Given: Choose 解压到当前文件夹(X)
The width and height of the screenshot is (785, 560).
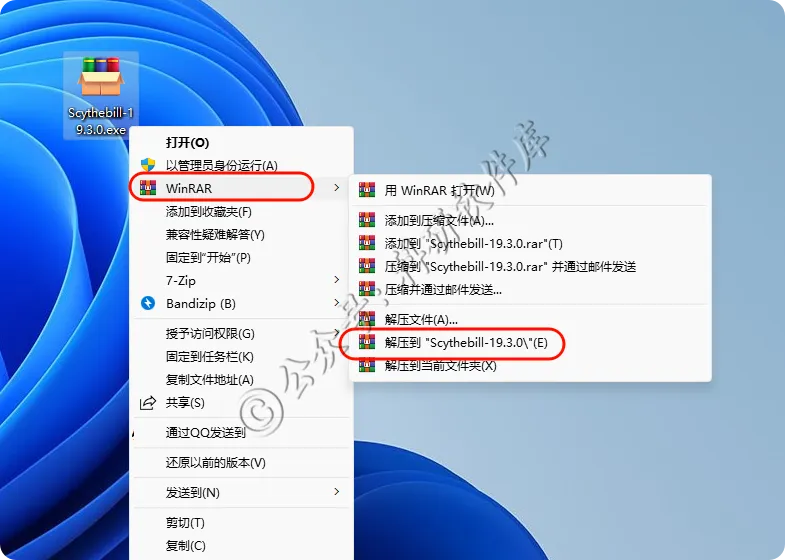Looking at the screenshot, I should [x=440, y=366].
